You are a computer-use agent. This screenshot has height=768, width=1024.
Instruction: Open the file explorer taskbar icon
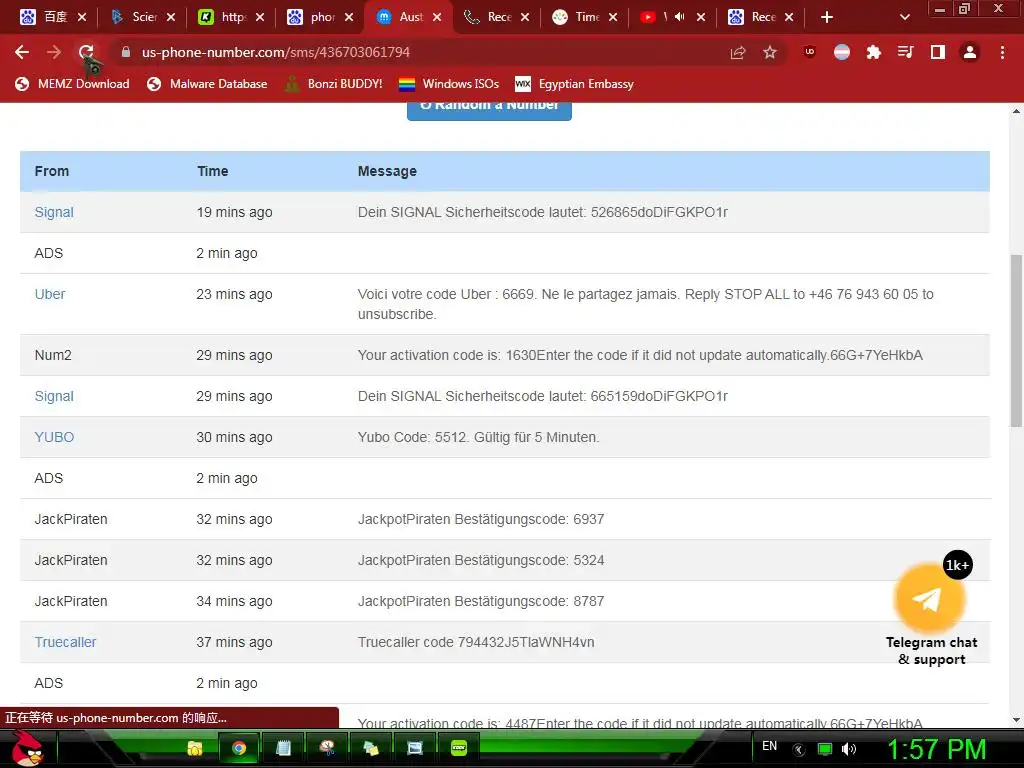click(195, 748)
